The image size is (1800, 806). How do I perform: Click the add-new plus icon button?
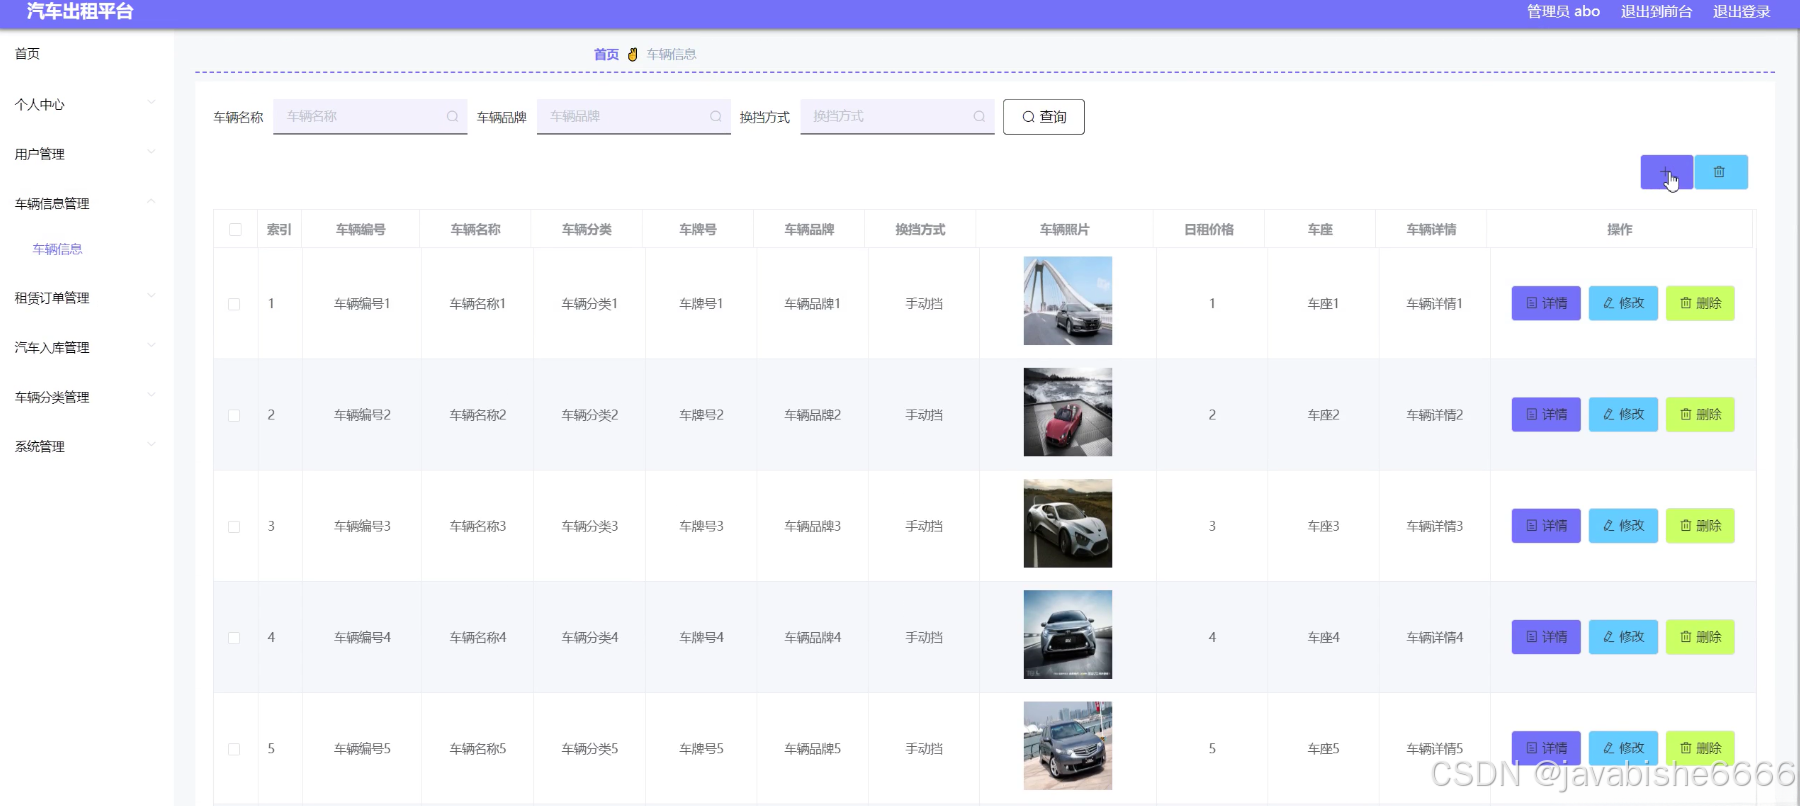[1666, 172]
